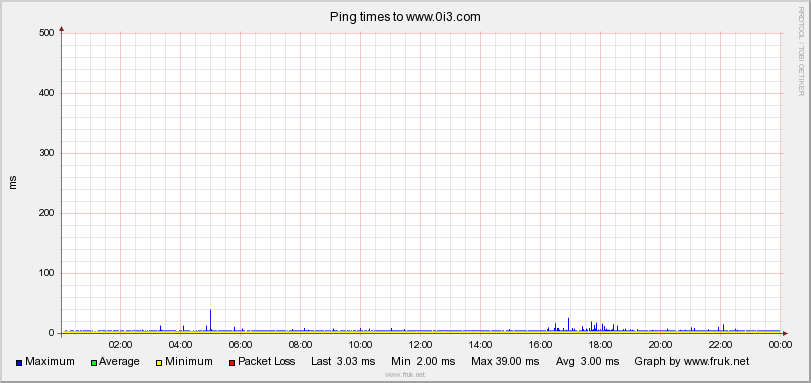Click the Max 39.00 ms statistic
The height and width of the screenshot is (383, 811).
505,361
